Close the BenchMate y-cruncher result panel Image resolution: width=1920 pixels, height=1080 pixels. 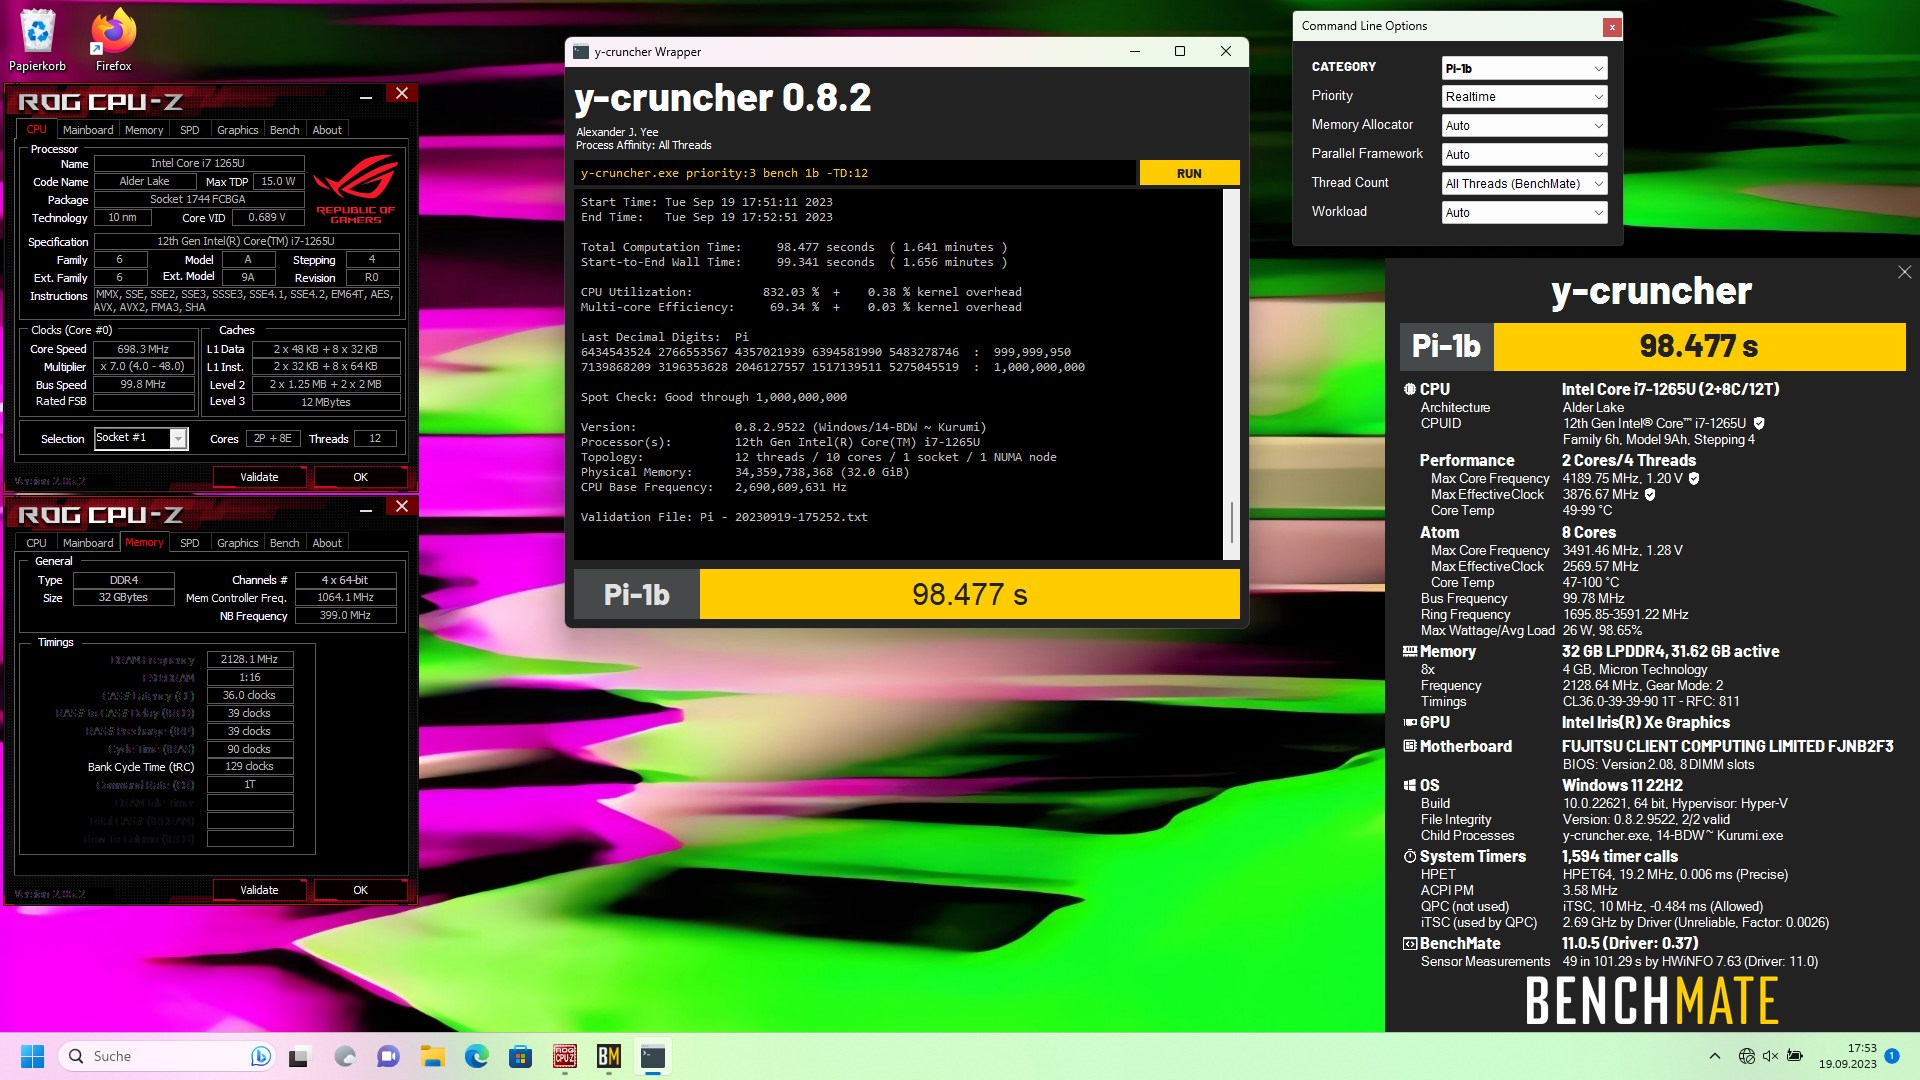click(x=1904, y=272)
